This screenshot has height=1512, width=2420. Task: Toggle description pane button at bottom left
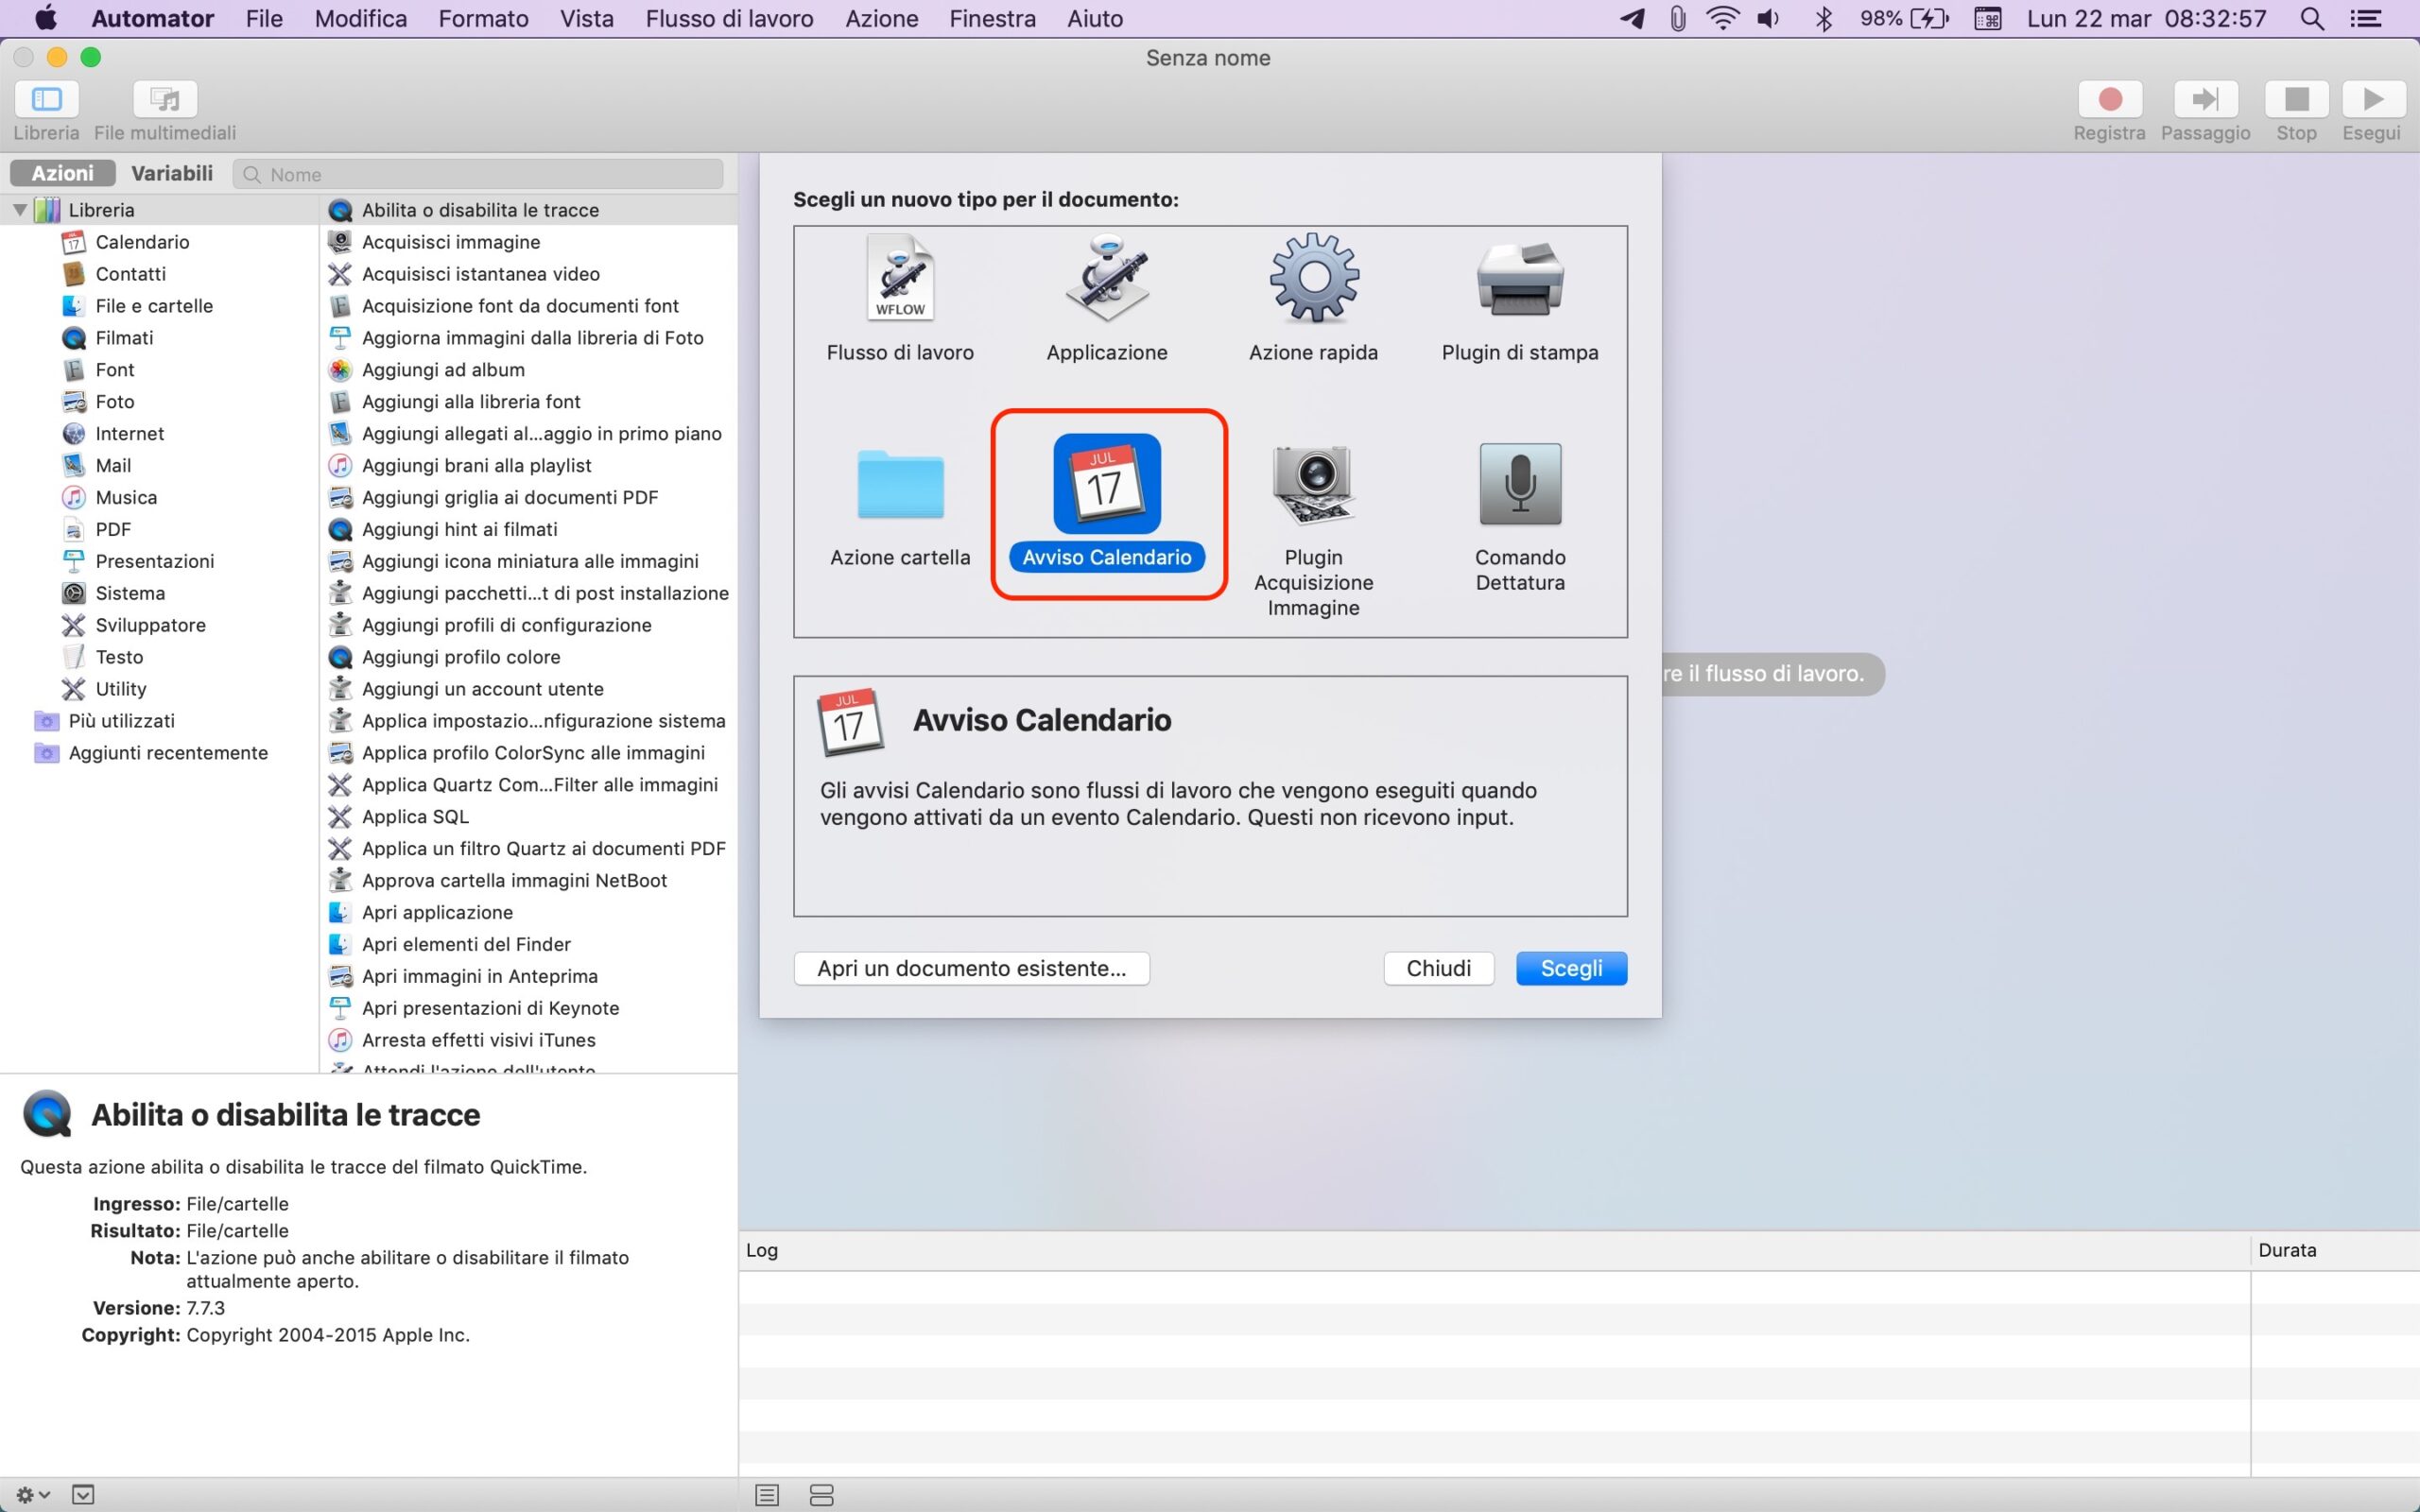point(83,1494)
